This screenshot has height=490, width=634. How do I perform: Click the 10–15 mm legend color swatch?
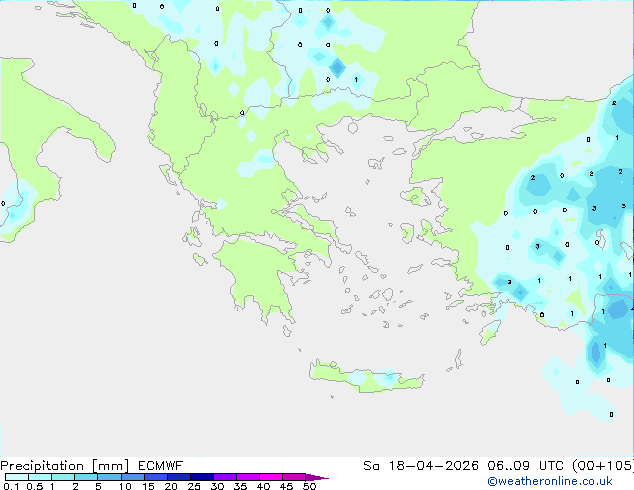[132, 477]
